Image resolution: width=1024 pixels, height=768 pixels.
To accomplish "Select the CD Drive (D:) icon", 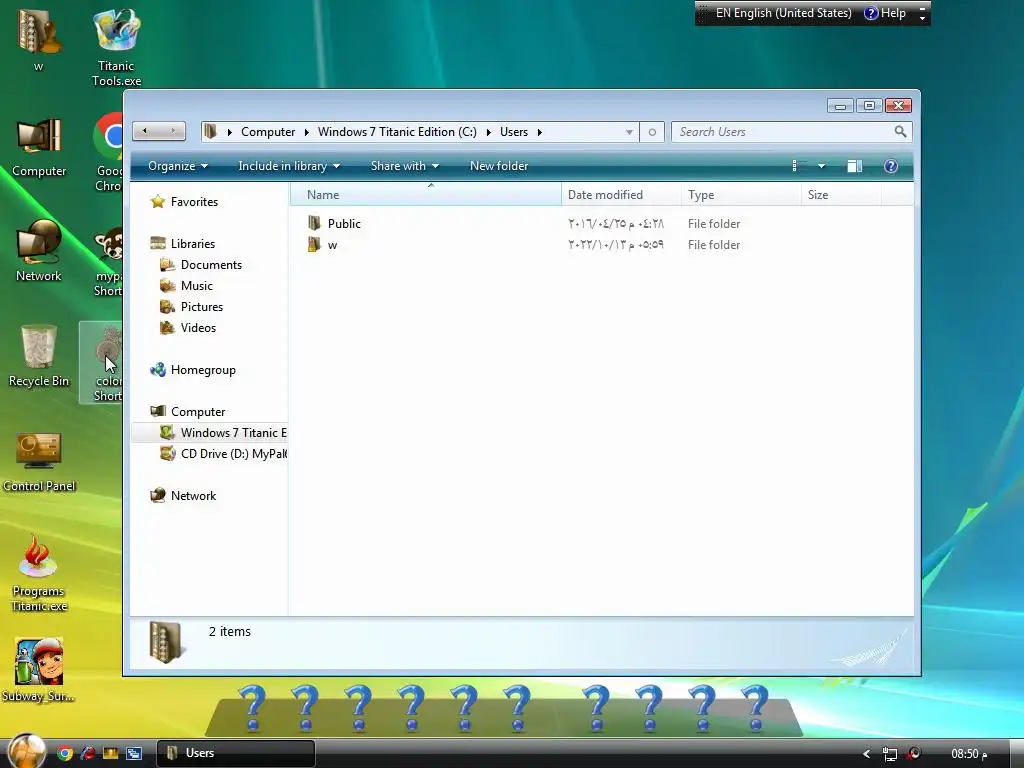I will click(168, 453).
